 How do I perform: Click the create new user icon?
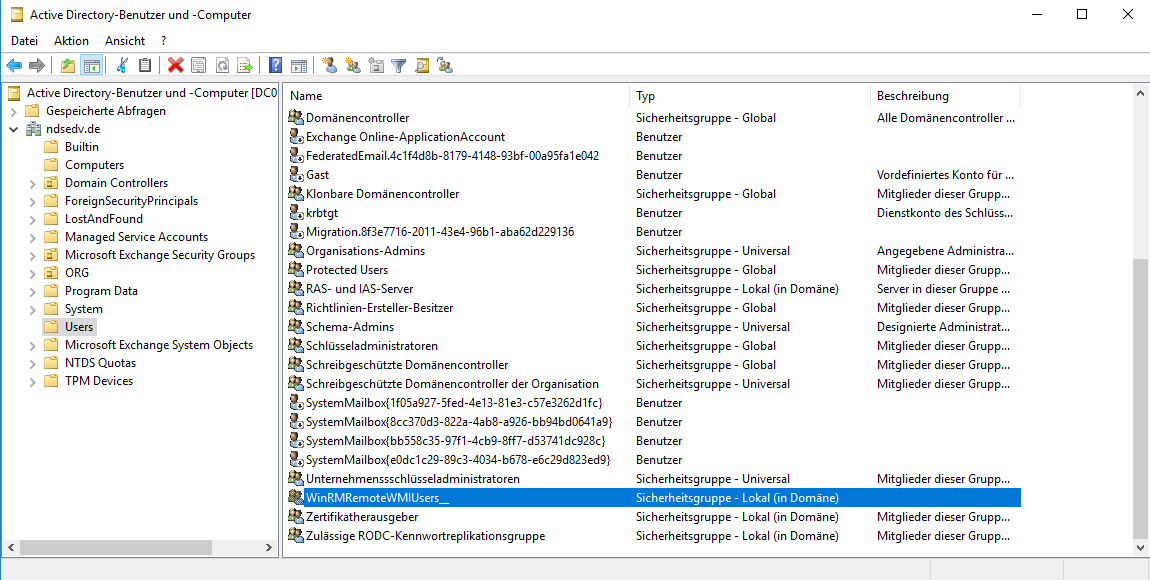click(x=329, y=66)
